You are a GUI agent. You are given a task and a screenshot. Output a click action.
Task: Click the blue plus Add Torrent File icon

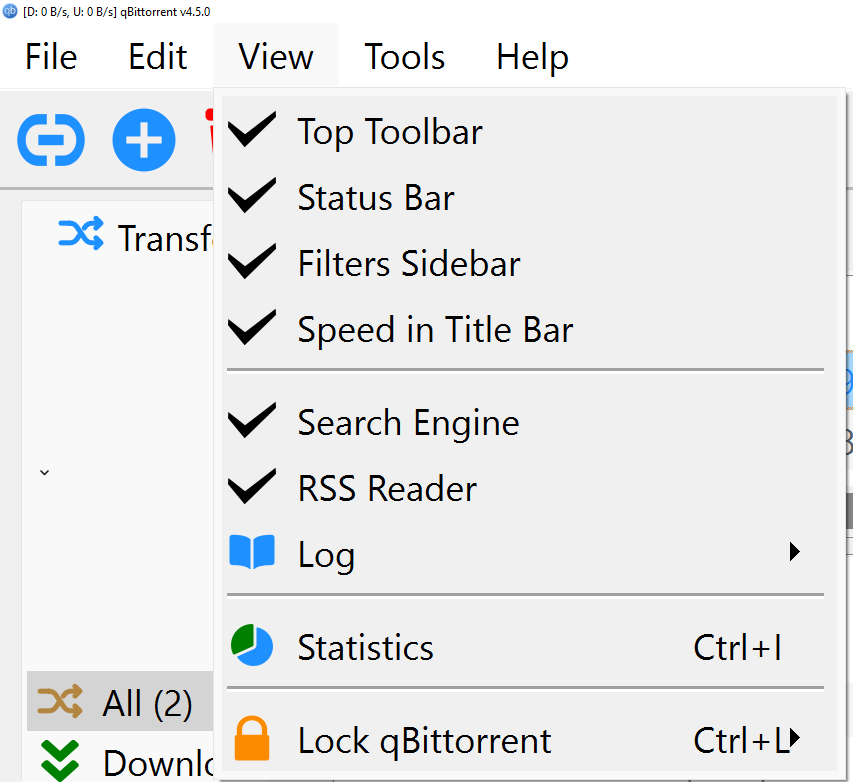(144, 140)
